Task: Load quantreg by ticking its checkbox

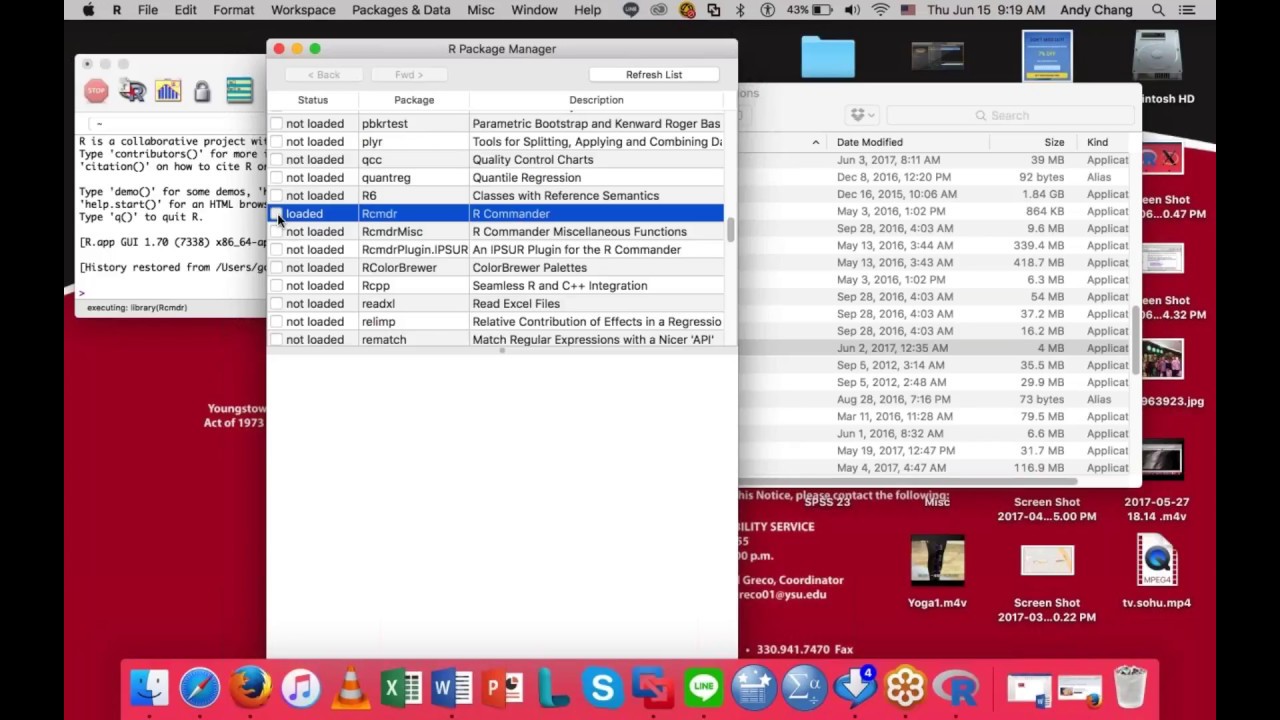Action: (x=276, y=178)
